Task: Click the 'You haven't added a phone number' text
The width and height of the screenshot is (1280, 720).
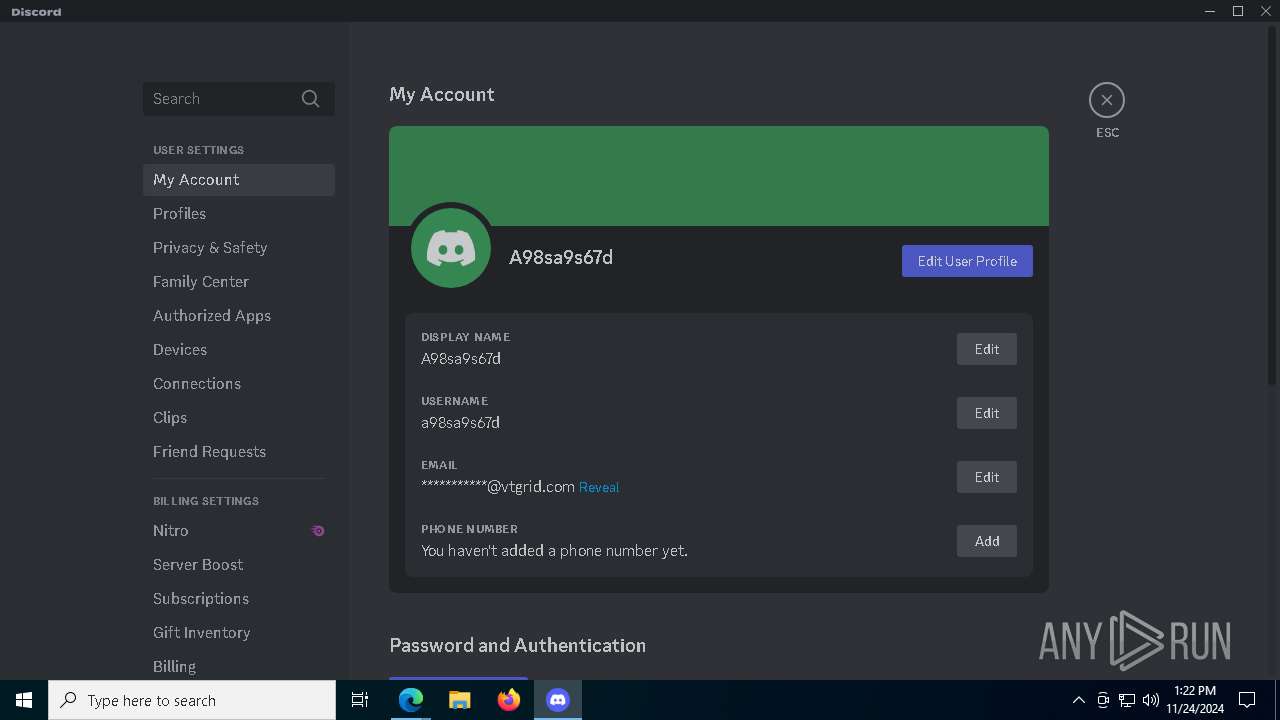Action: pyautogui.click(x=554, y=551)
